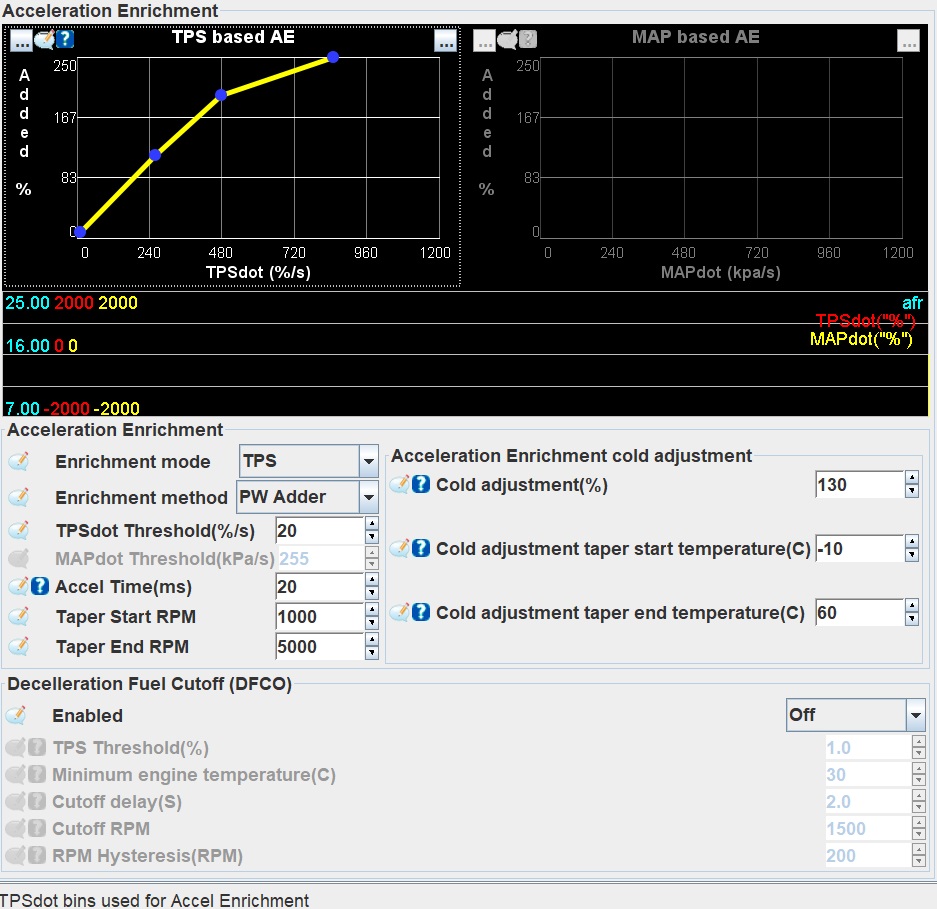Click the TPSdot Threshold value field
Screen dimensions: 937x909
pos(320,531)
